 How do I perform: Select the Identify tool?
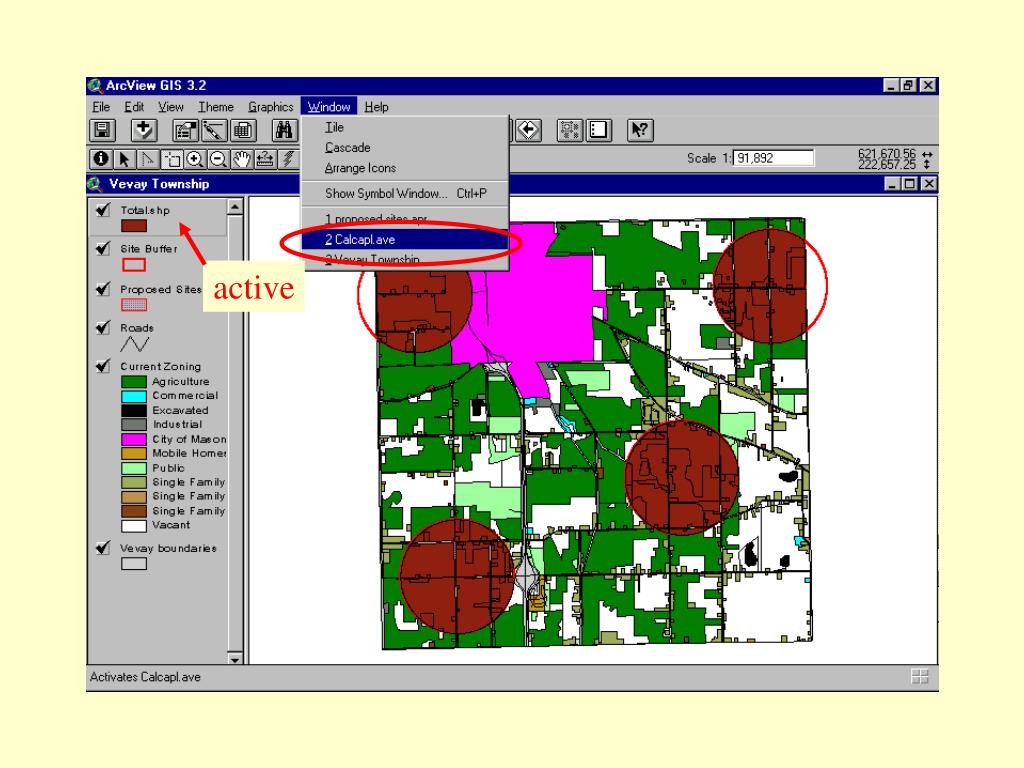(101, 159)
